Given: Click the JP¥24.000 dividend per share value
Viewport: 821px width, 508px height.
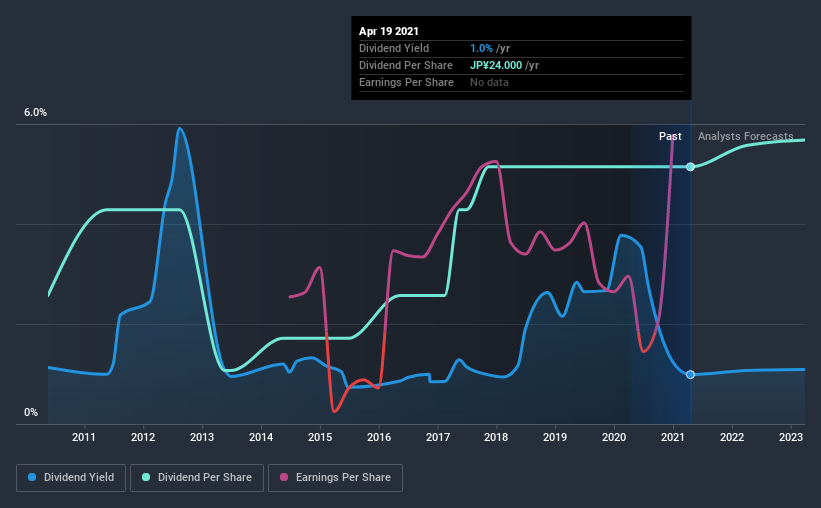Looking at the screenshot, I should click(x=496, y=65).
